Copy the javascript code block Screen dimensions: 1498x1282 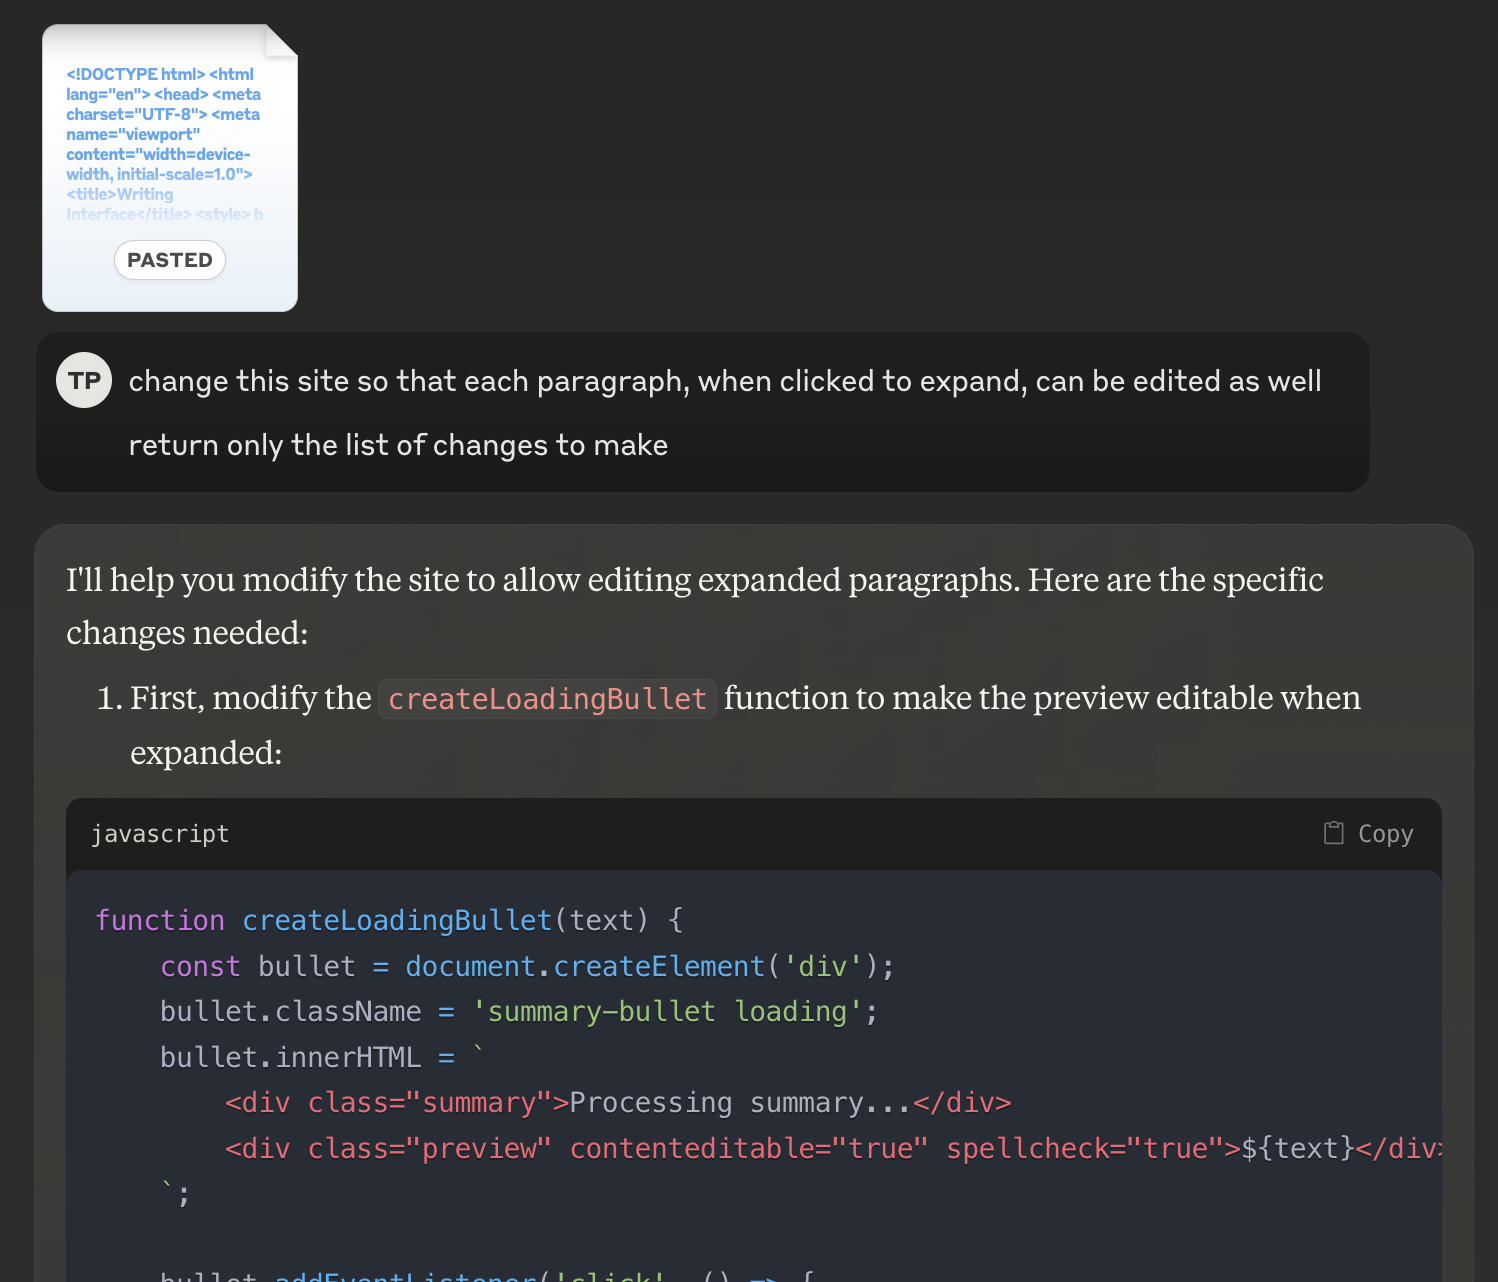click(1368, 833)
